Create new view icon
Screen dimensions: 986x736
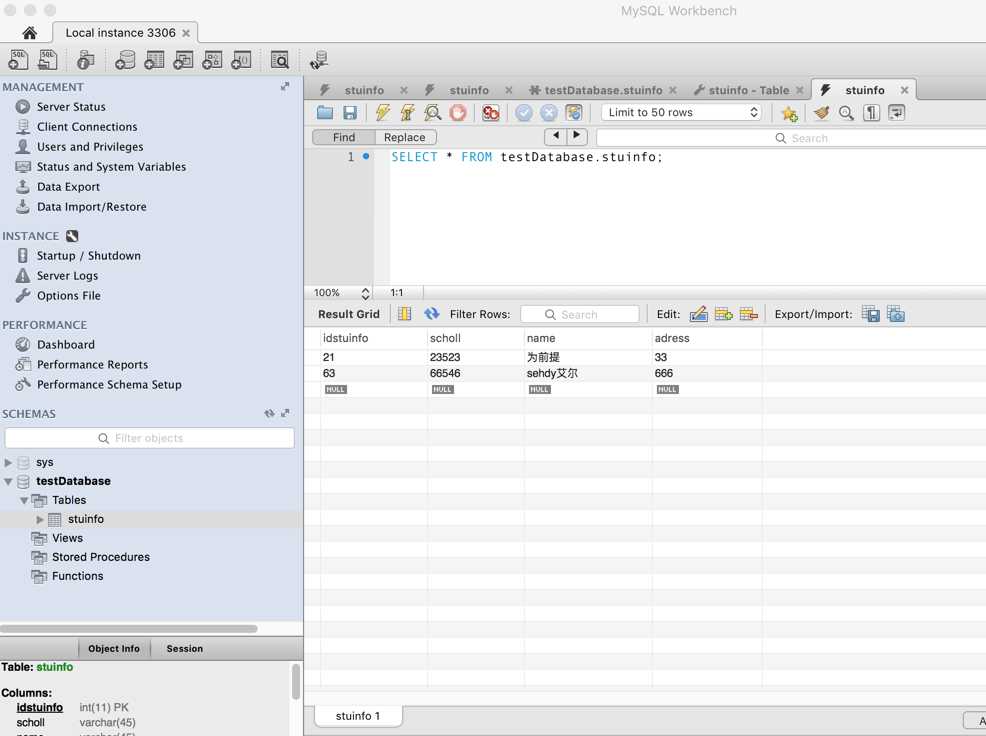click(183, 60)
